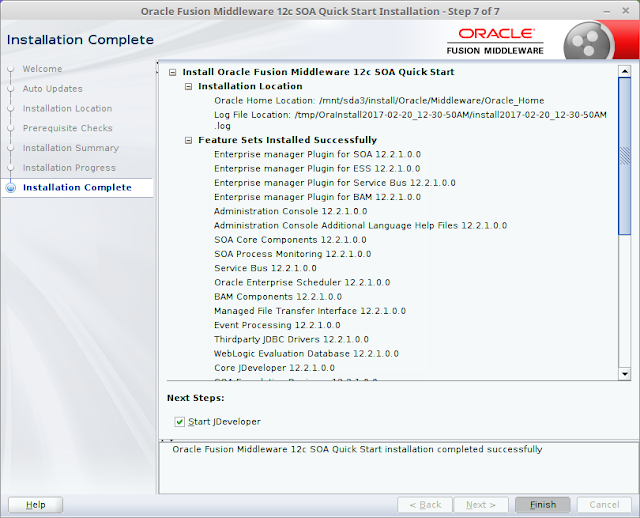Collapse the Installation Location node
Image resolution: width=640 pixels, height=518 pixels.
tap(188, 87)
